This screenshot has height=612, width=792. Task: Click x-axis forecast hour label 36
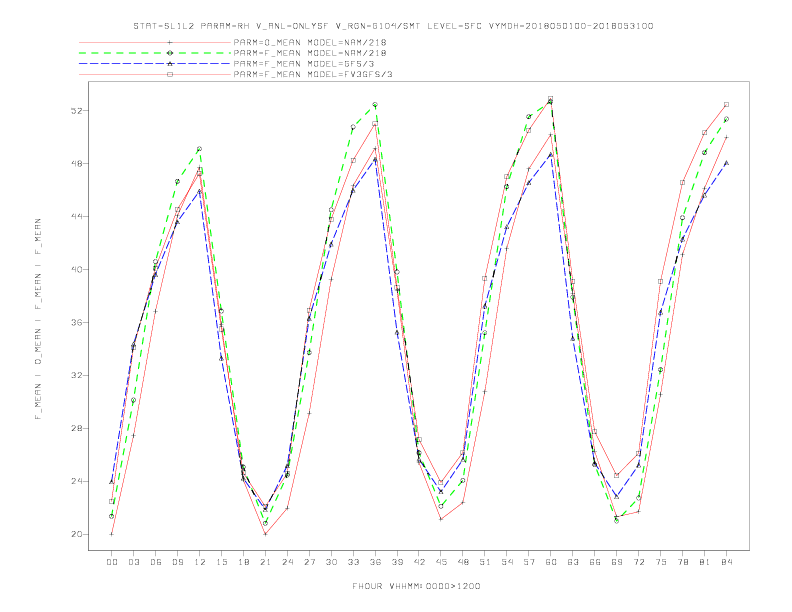(x=375, y=562)
